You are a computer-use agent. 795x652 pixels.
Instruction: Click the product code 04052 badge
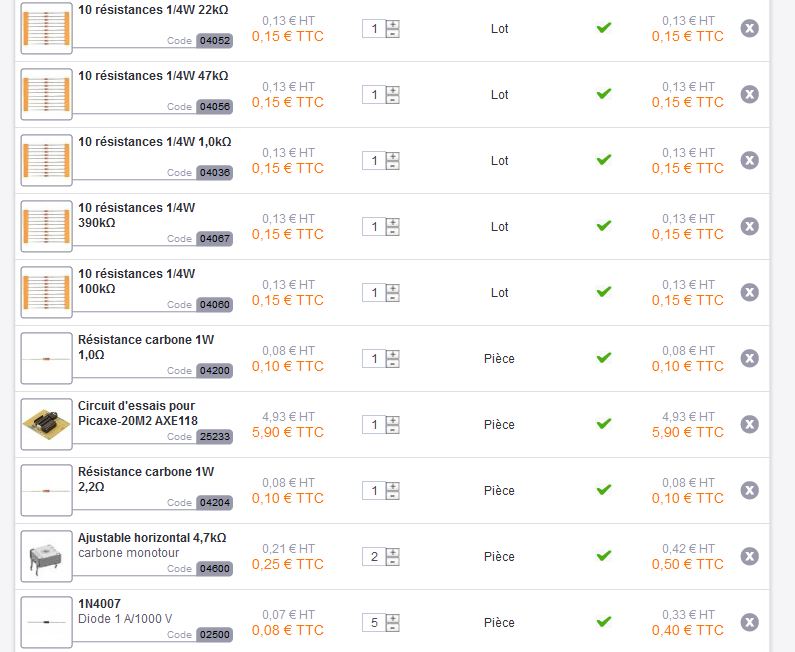pyautogui.click(x=214, y=41)
